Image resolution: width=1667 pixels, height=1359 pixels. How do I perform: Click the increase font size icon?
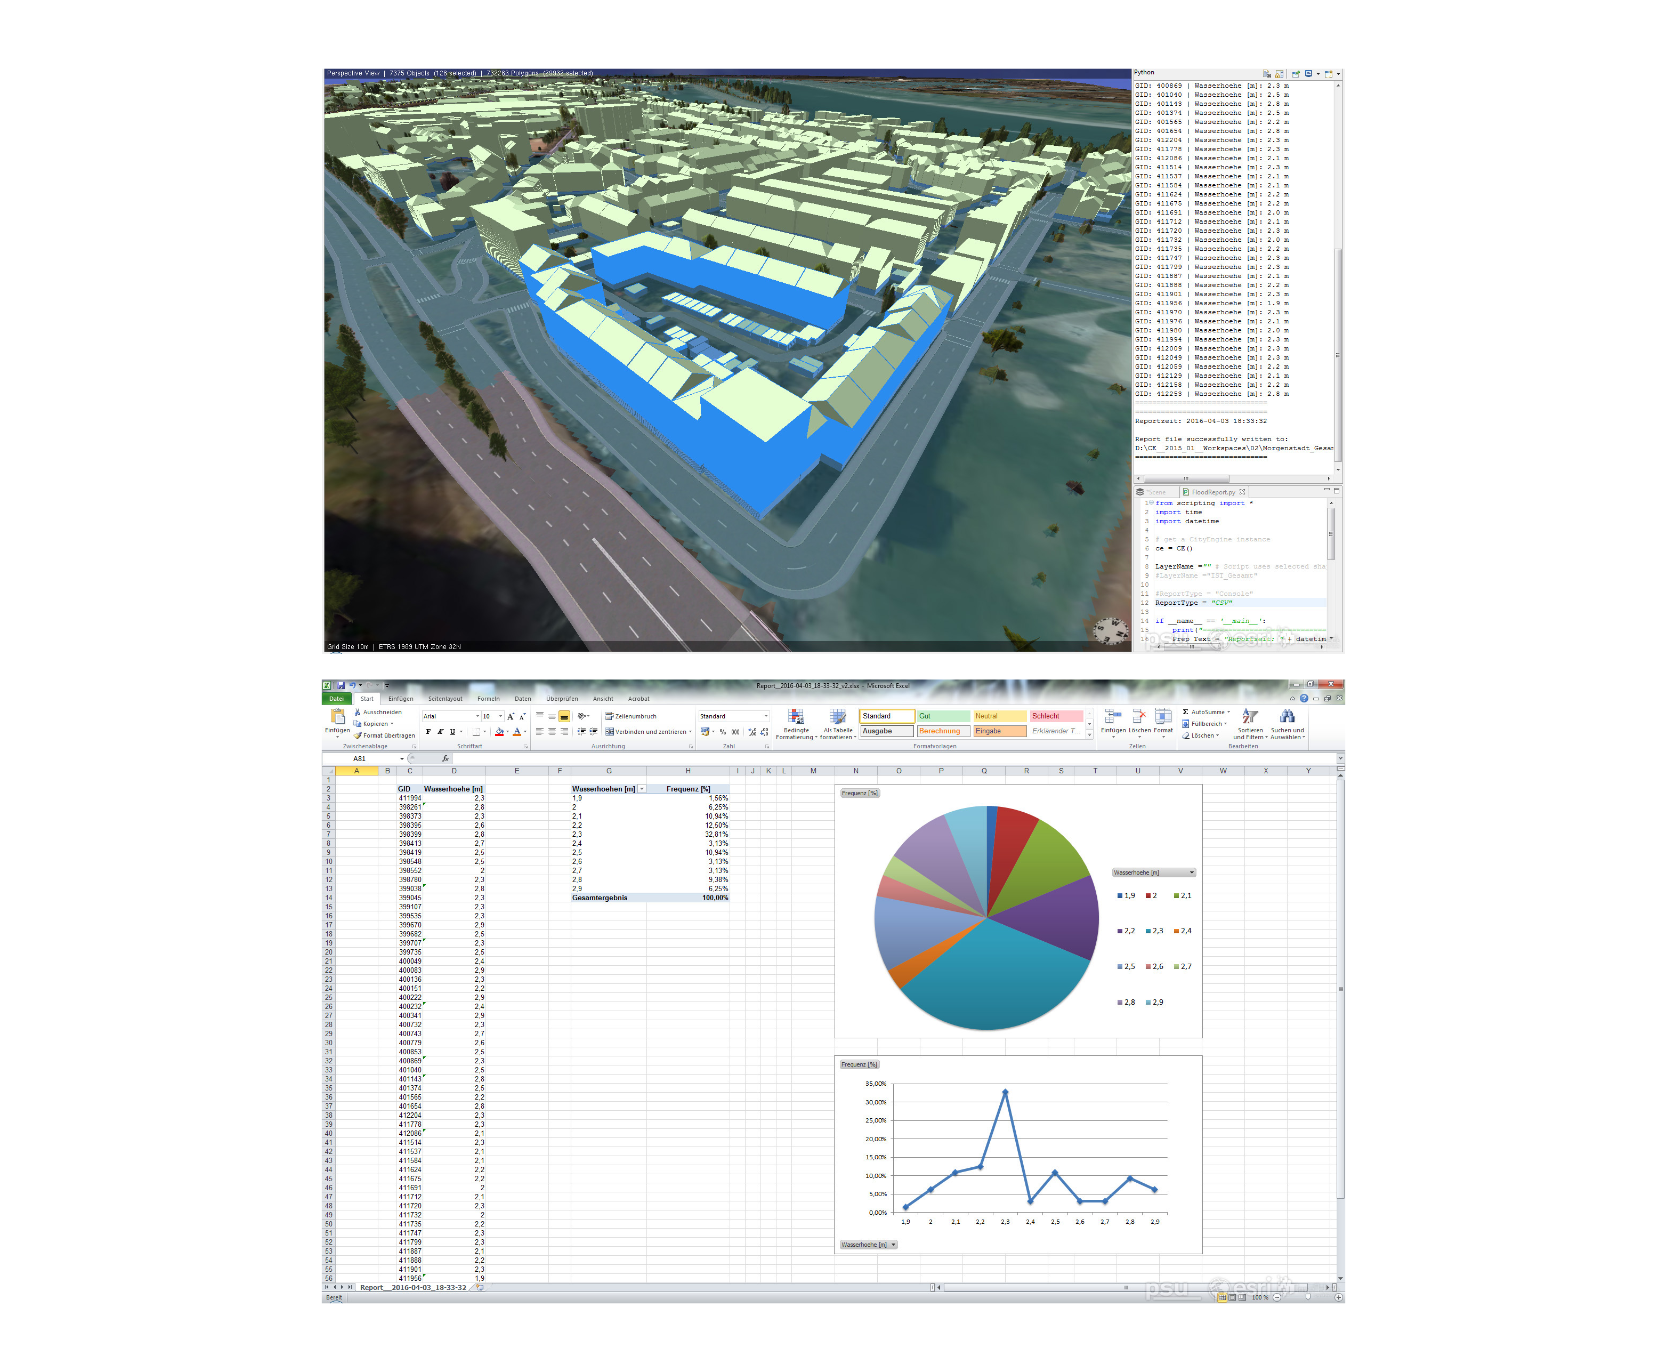[510, 716]
